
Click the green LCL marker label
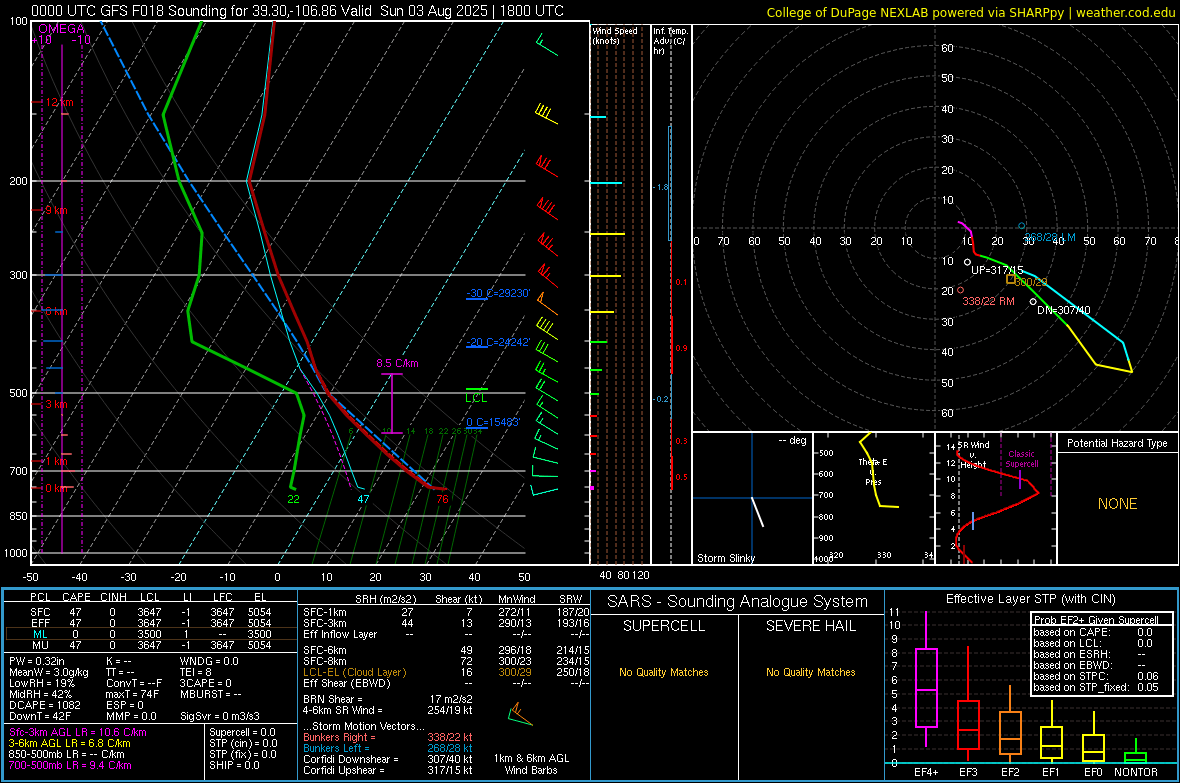[476, 398]
